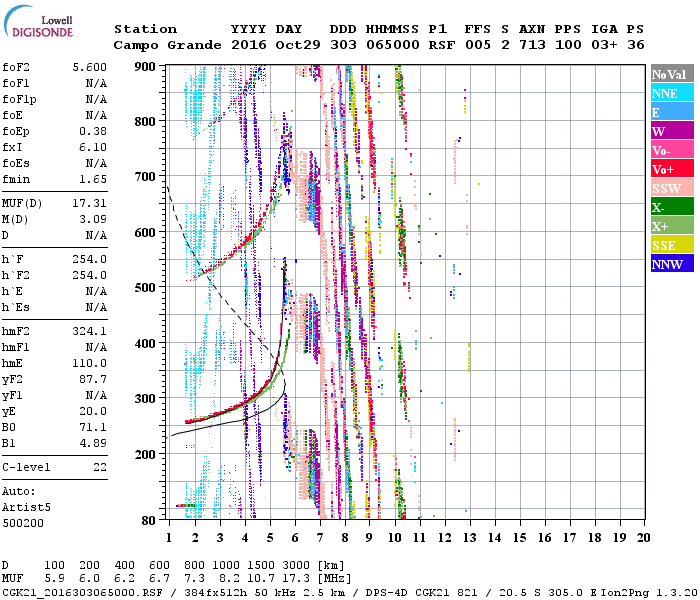
Task: Click the h`F value 254.0
Action: click(x=90, y=259)
